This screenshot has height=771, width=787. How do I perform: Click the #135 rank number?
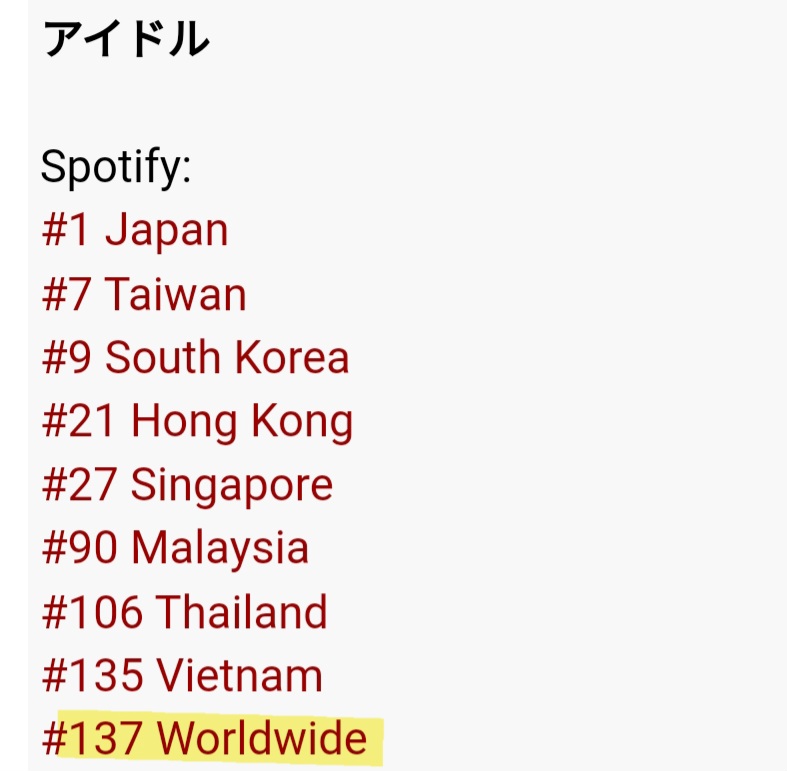pos(92,675)
